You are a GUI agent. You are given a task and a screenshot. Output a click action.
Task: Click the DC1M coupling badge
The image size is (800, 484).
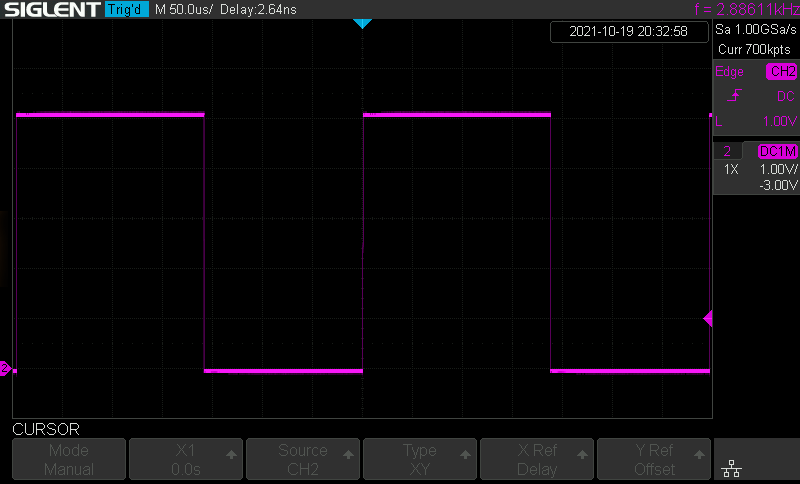click(778, 151)
